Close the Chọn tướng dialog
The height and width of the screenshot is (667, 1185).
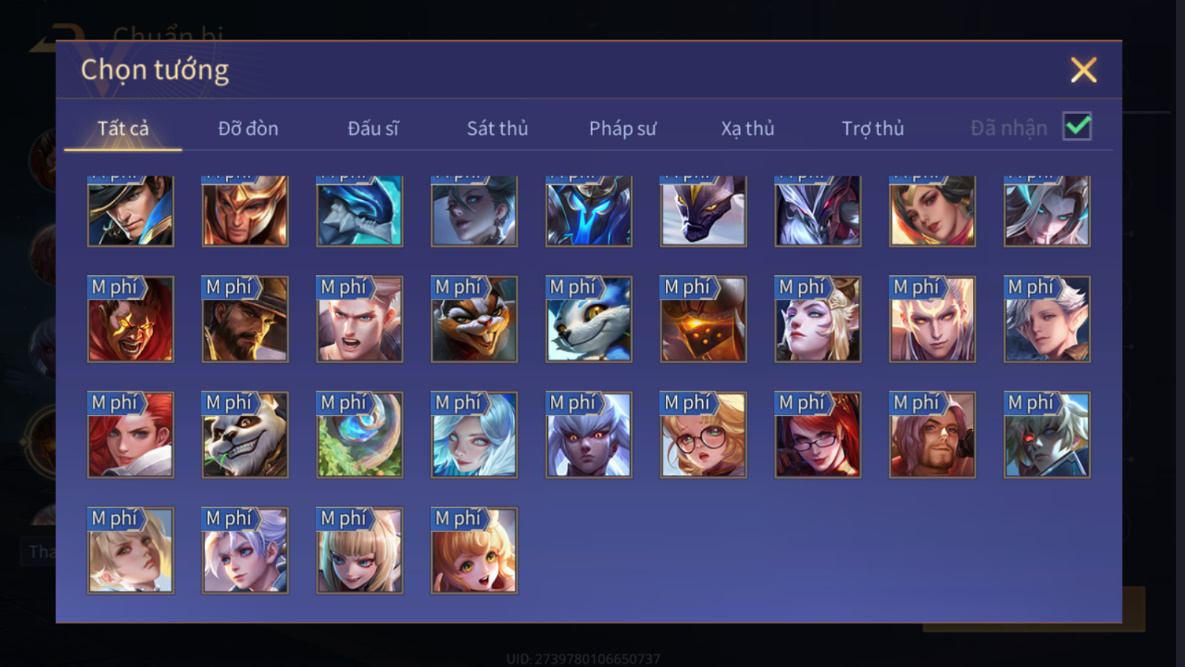(1083, 70)
